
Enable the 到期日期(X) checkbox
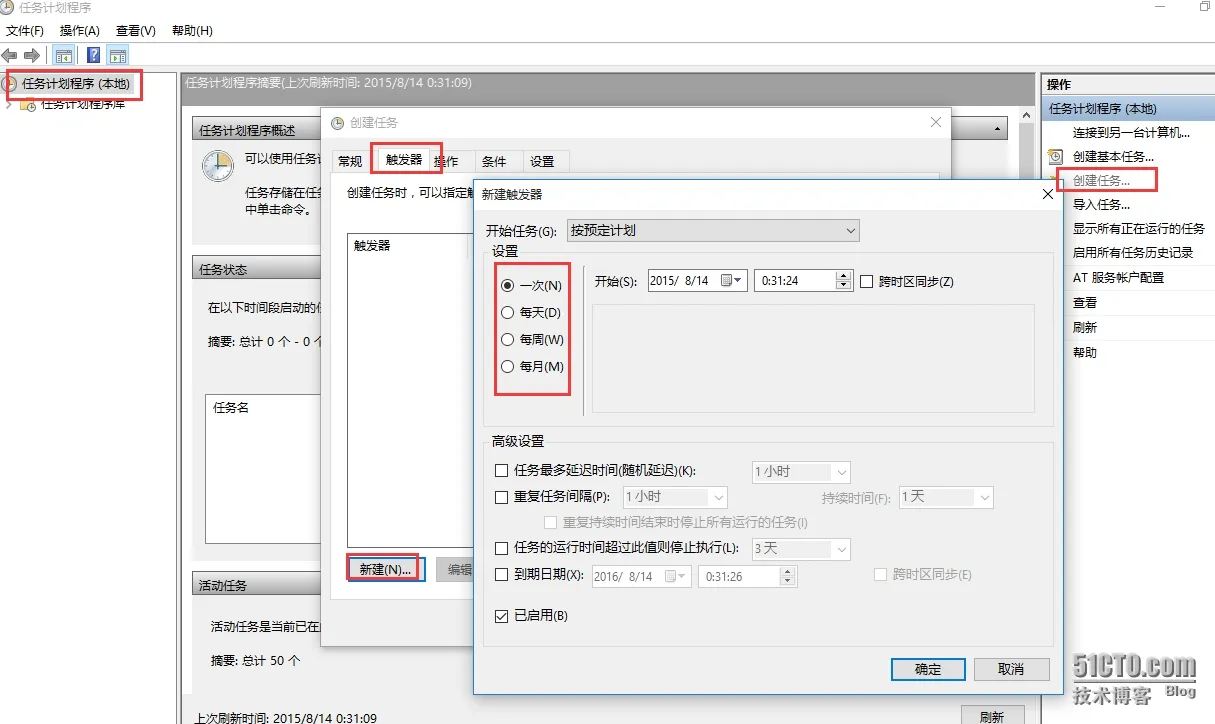coord(502,575)
